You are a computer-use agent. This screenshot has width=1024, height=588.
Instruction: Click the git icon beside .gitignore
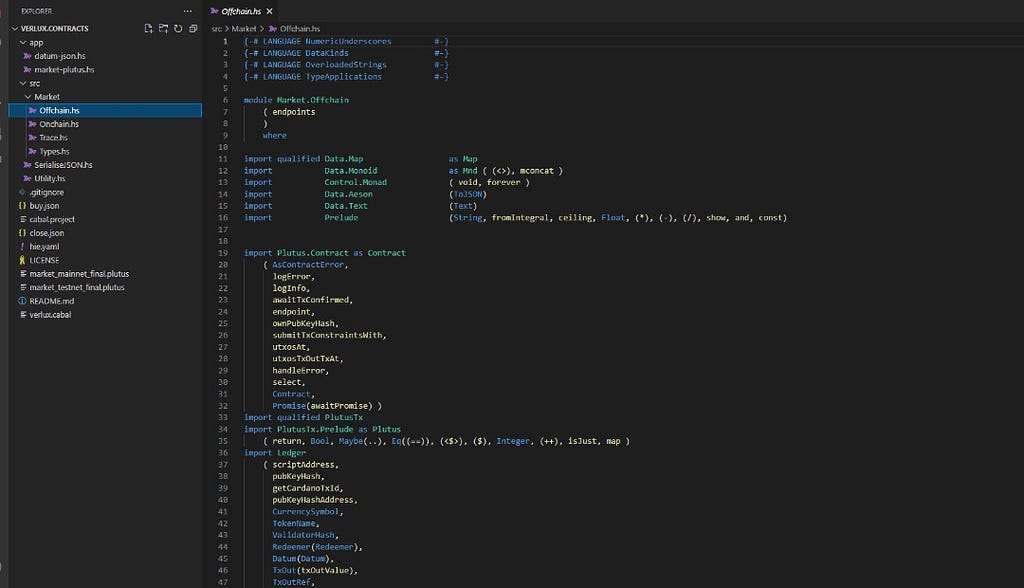pos(22,192)
